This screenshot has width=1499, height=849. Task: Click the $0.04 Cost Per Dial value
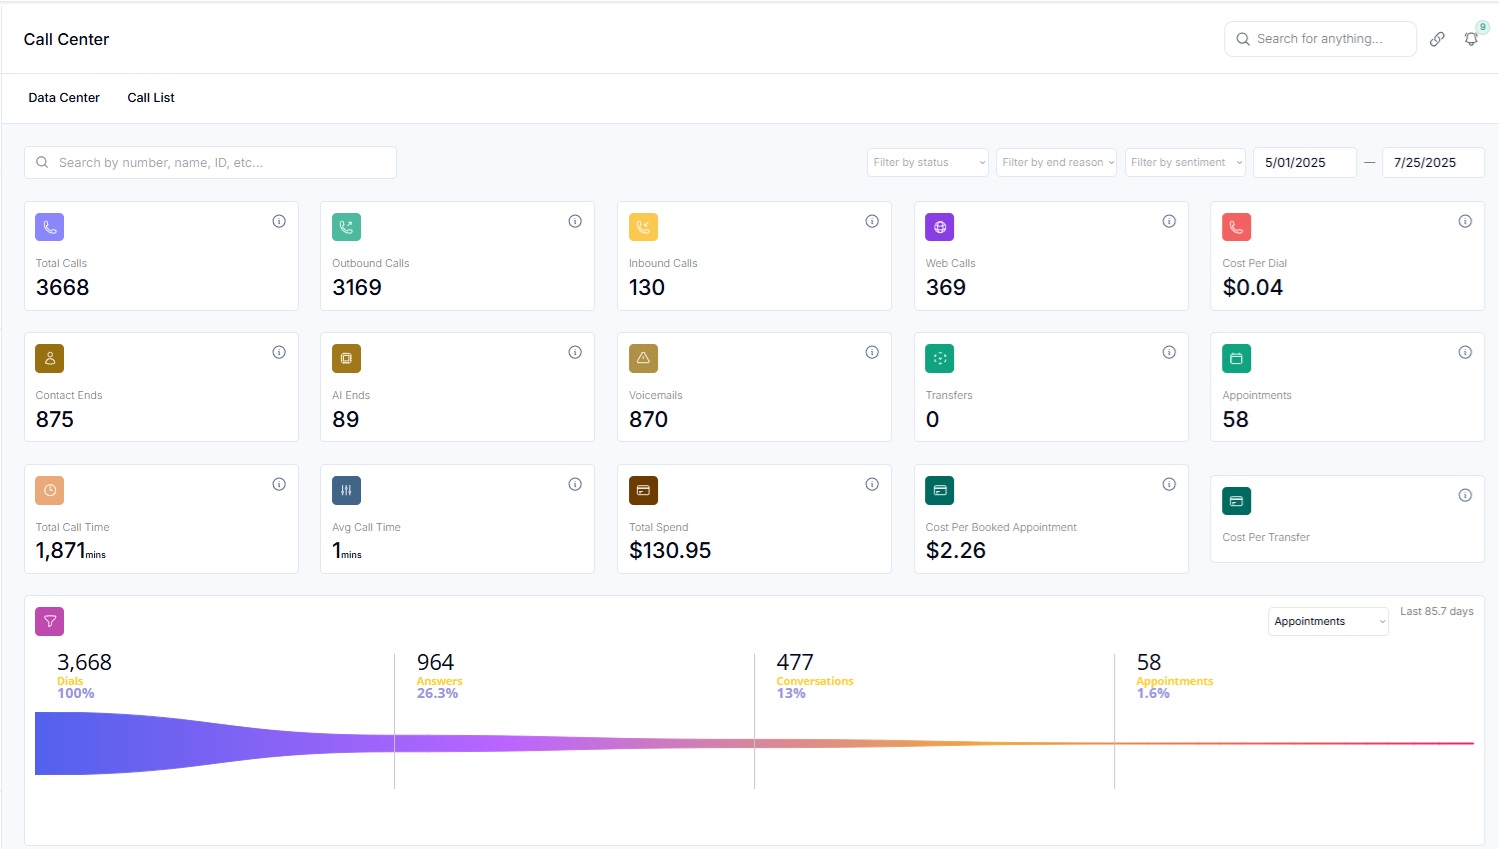click(x=1253, y=287)
